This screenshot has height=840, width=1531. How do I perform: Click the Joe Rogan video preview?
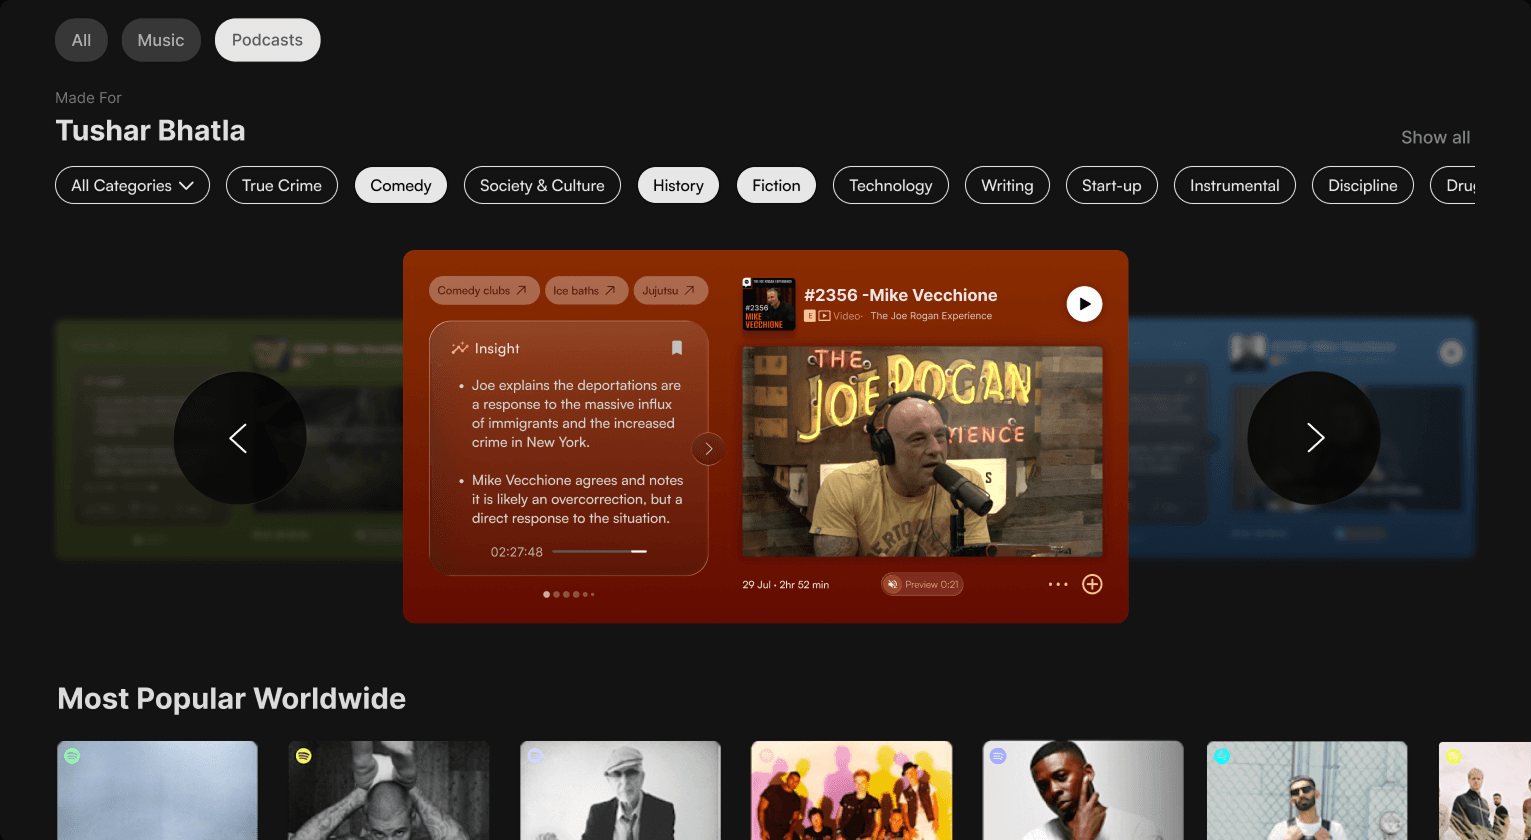click(922, 451)
